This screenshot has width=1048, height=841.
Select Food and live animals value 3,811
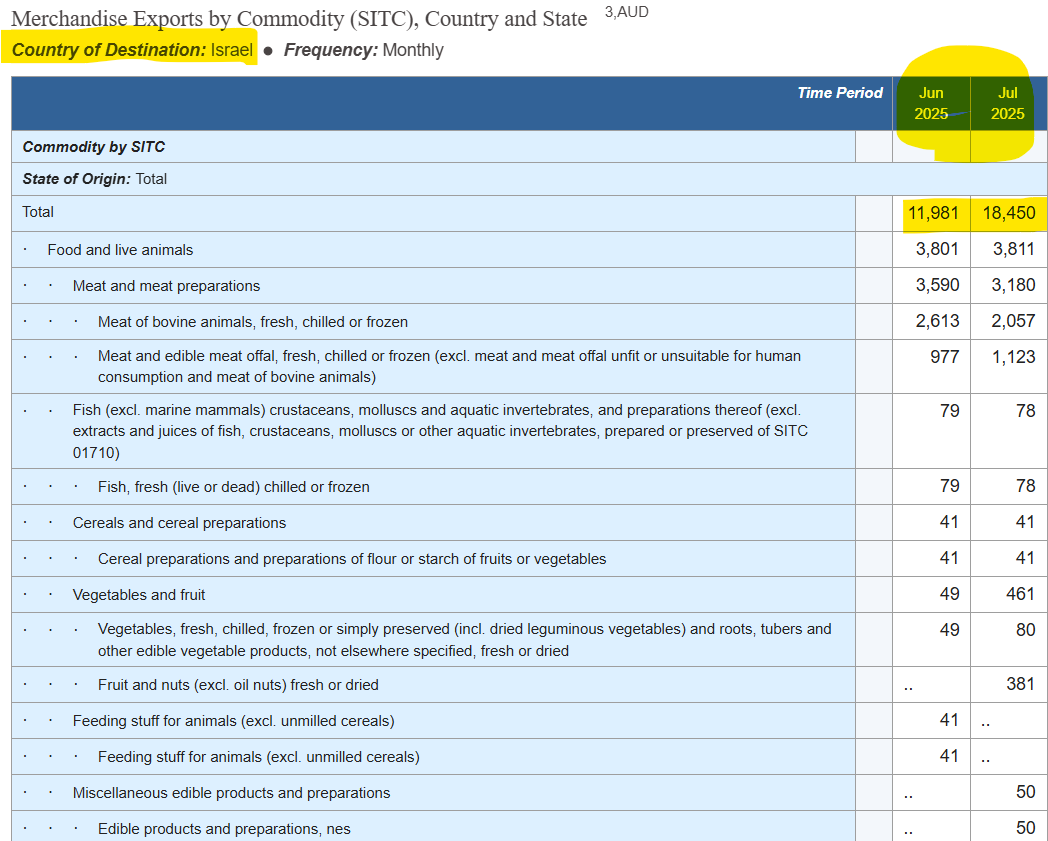coord(1013,249)
